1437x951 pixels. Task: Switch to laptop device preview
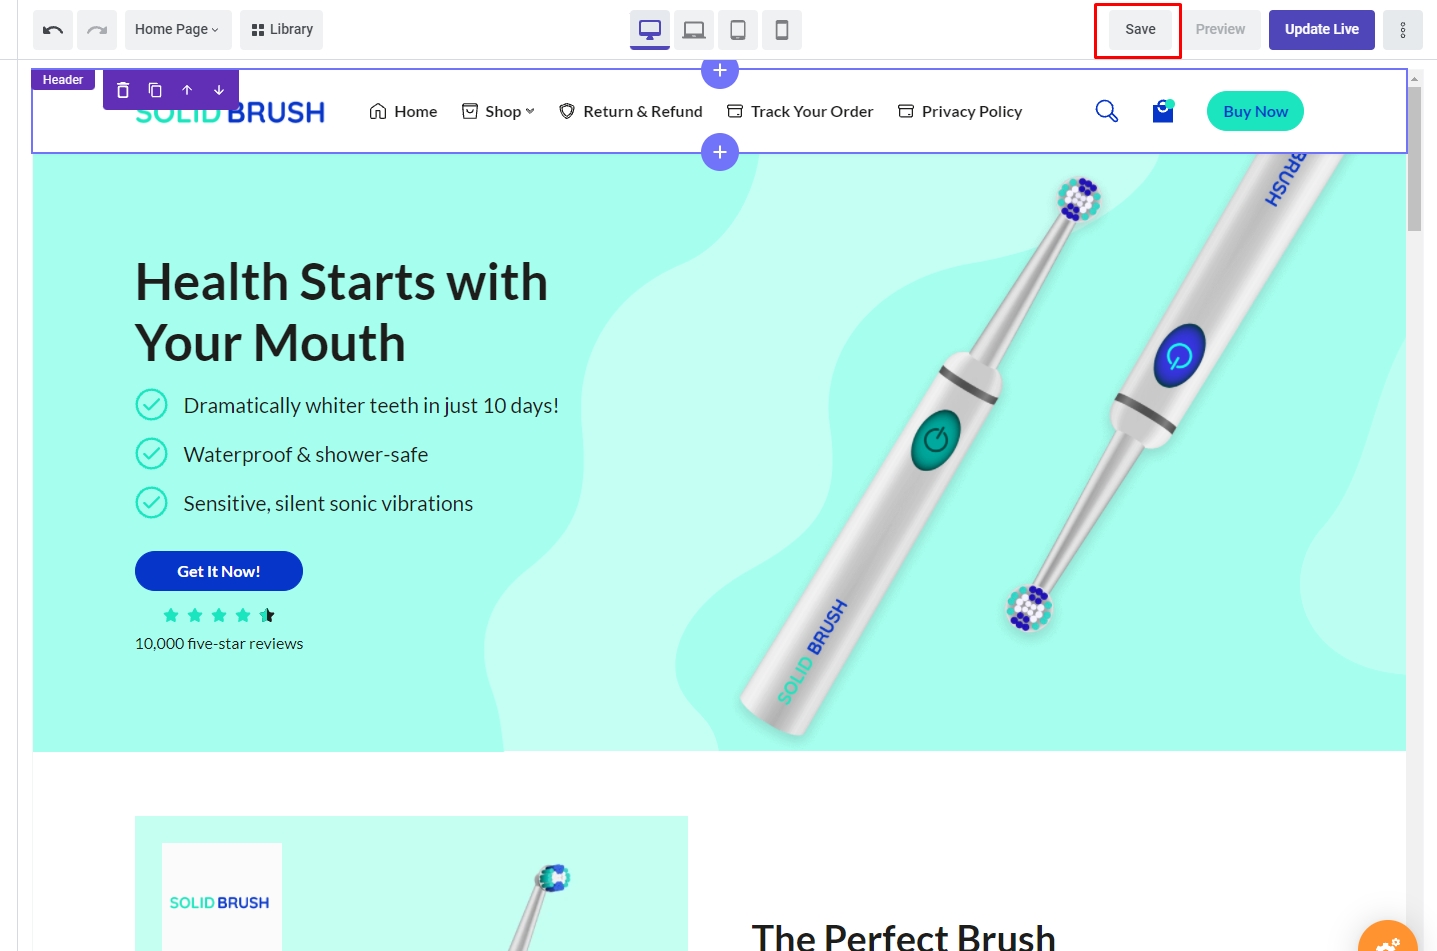[x=694, y=30]
